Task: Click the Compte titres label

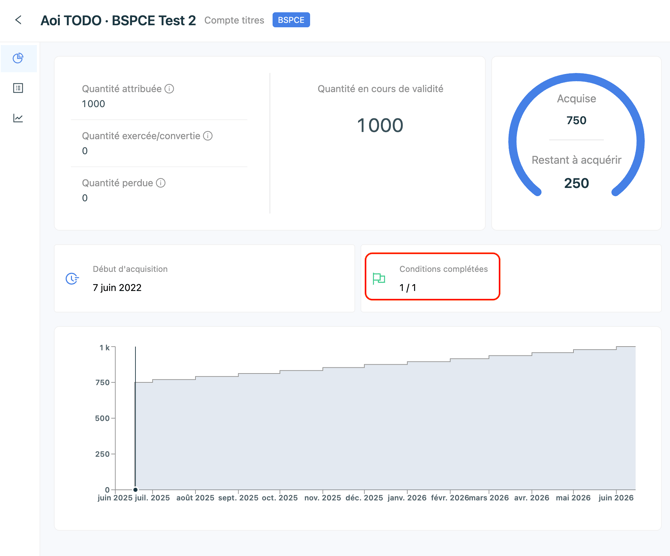Action: pos(234,20)
